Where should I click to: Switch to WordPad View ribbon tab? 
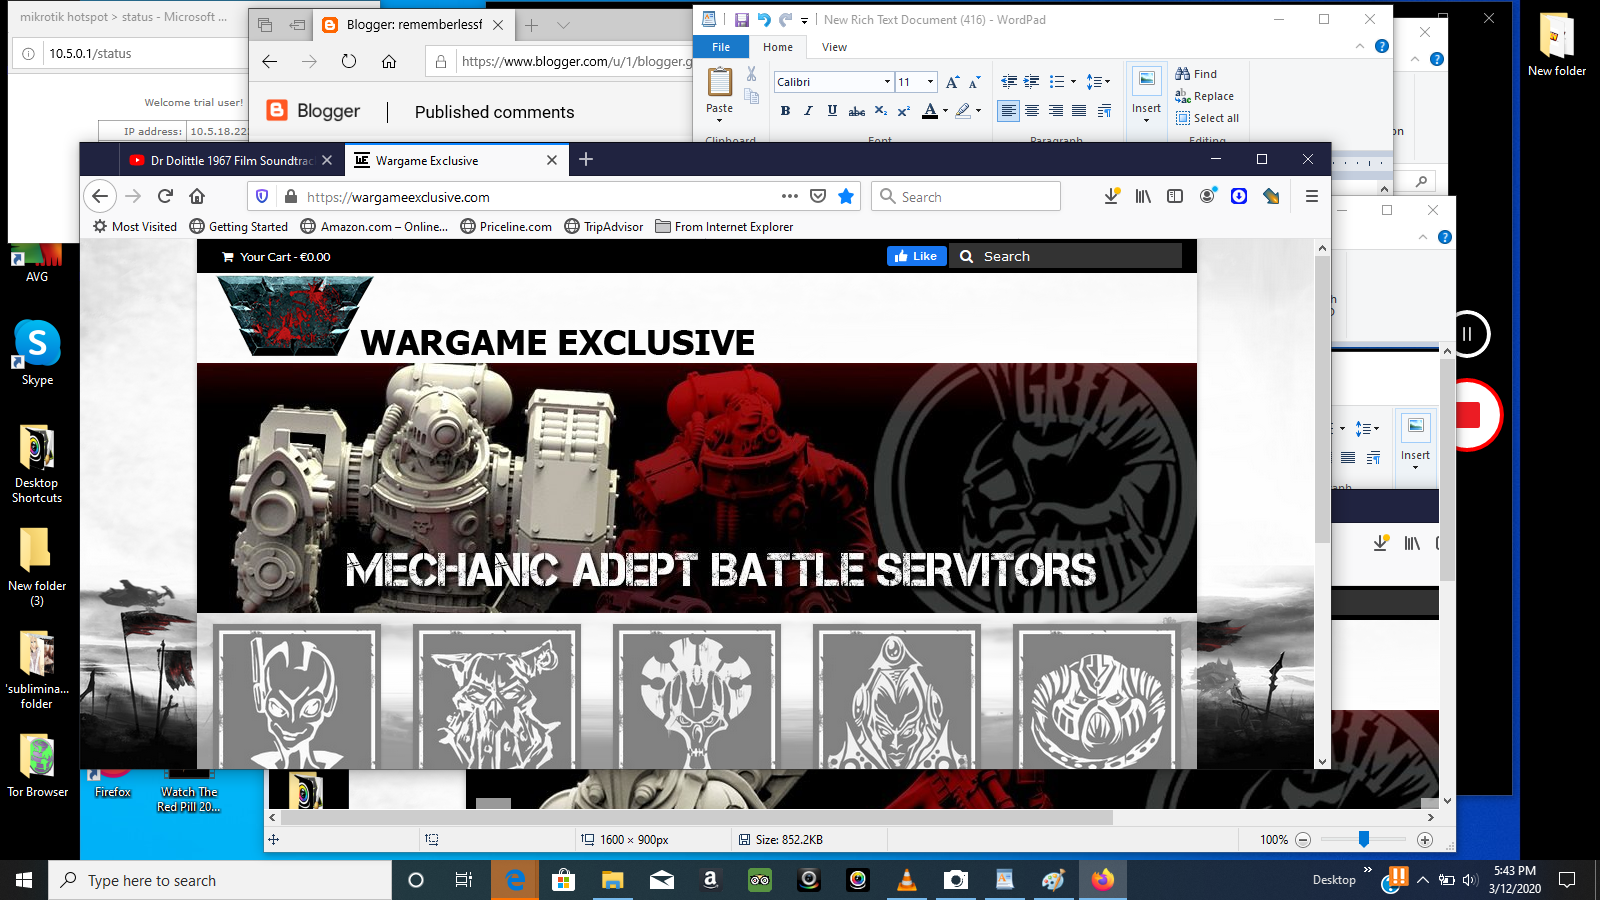[x=834, y=47]
